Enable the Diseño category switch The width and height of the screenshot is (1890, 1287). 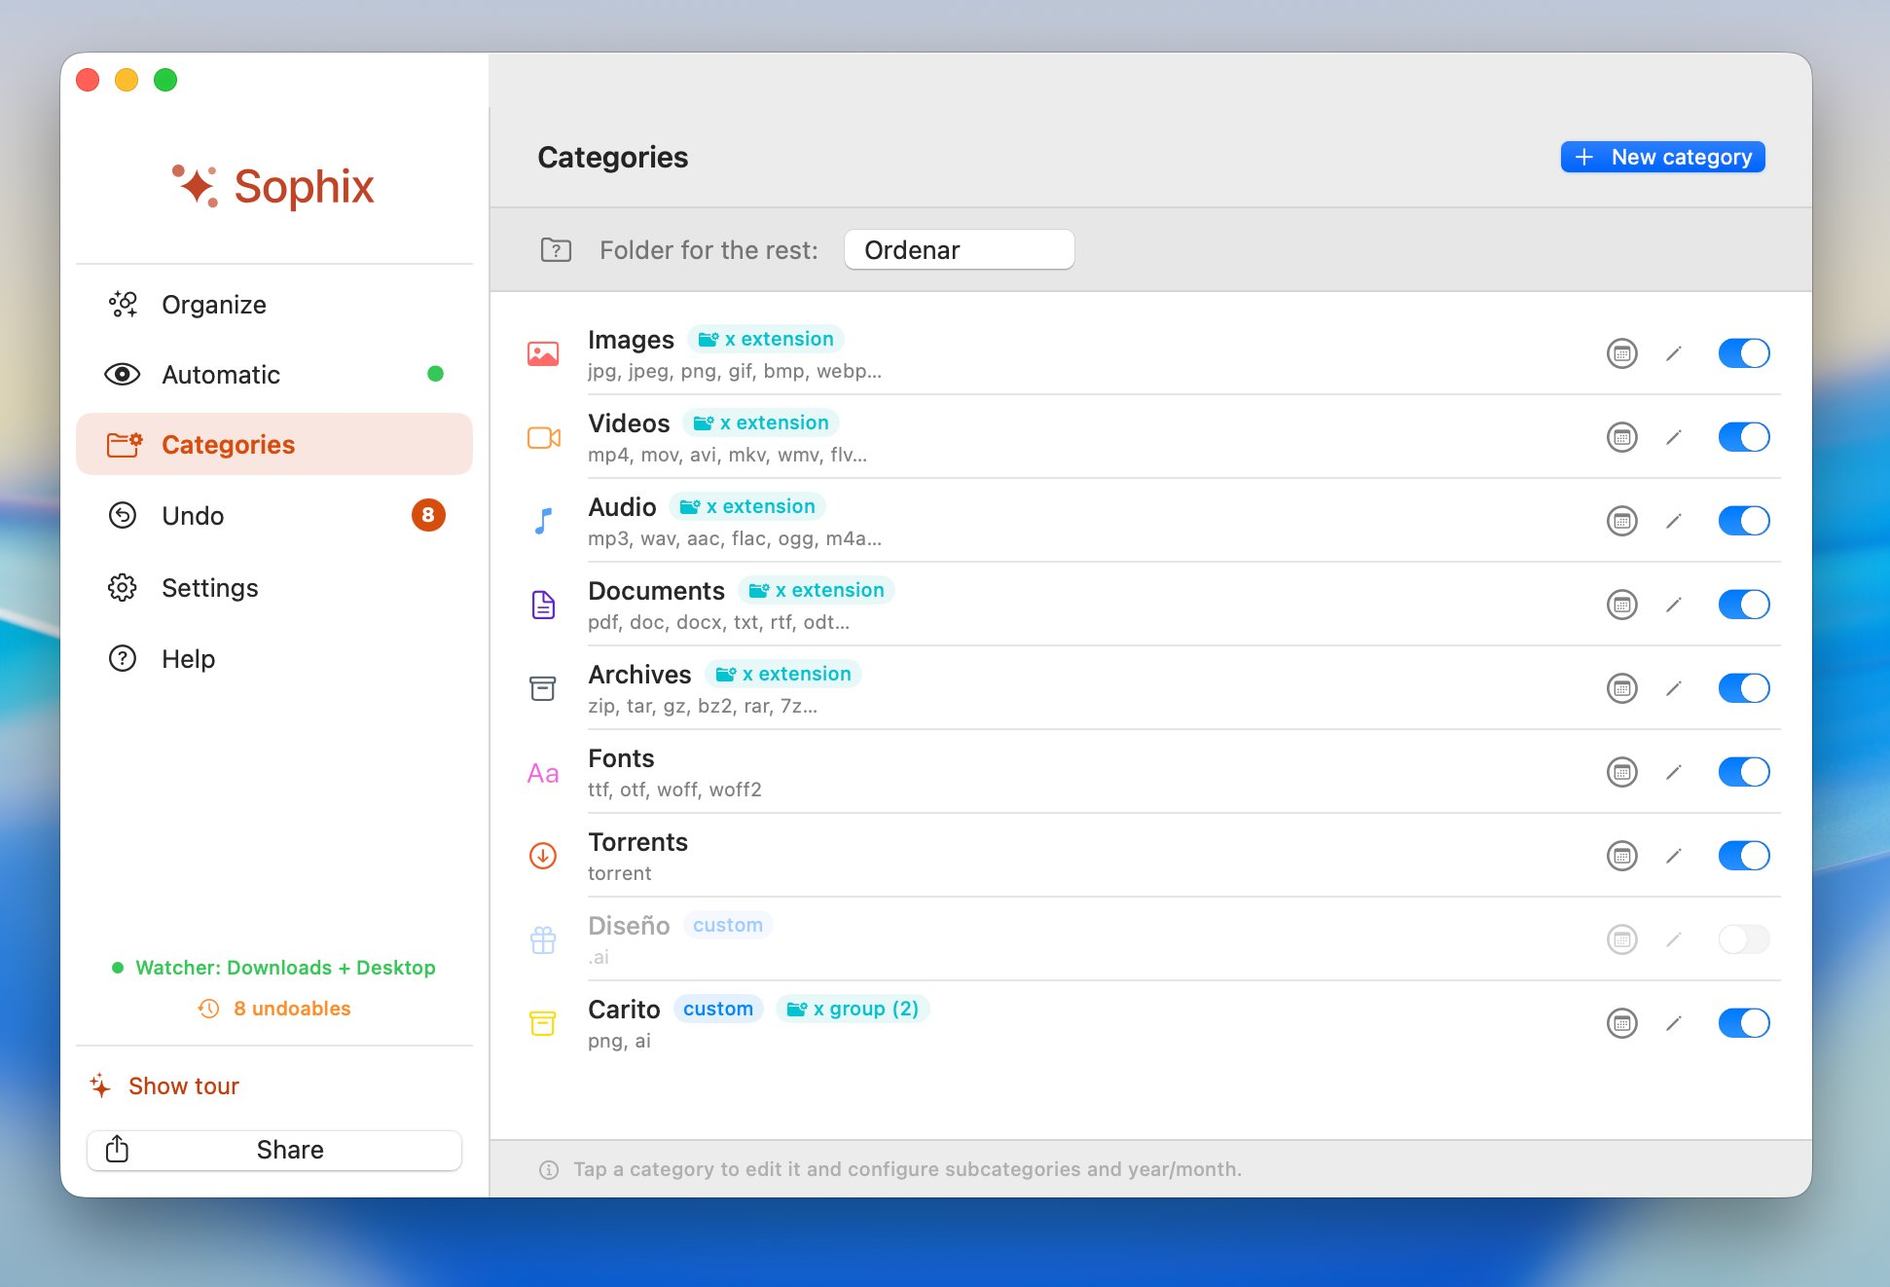[x=1743, y=939]
